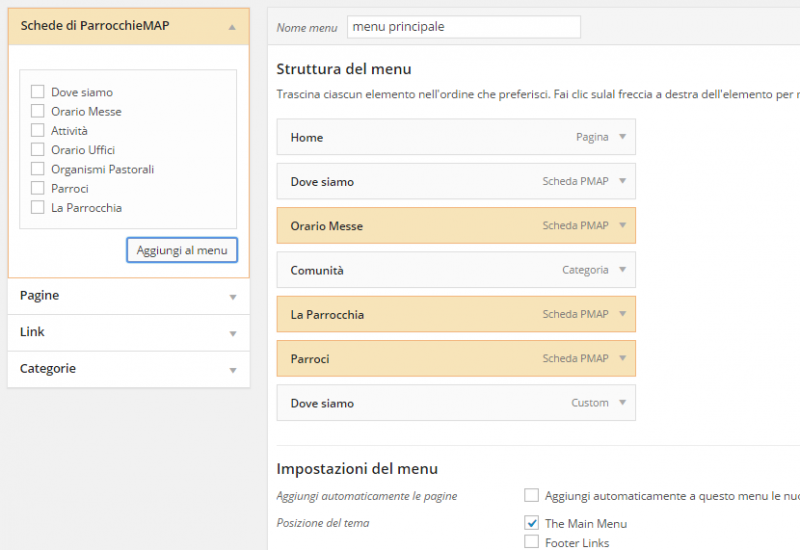Expand the Custom Dove siamo item arrow
This screenshot has width=800, height=550.
(622, 403)
